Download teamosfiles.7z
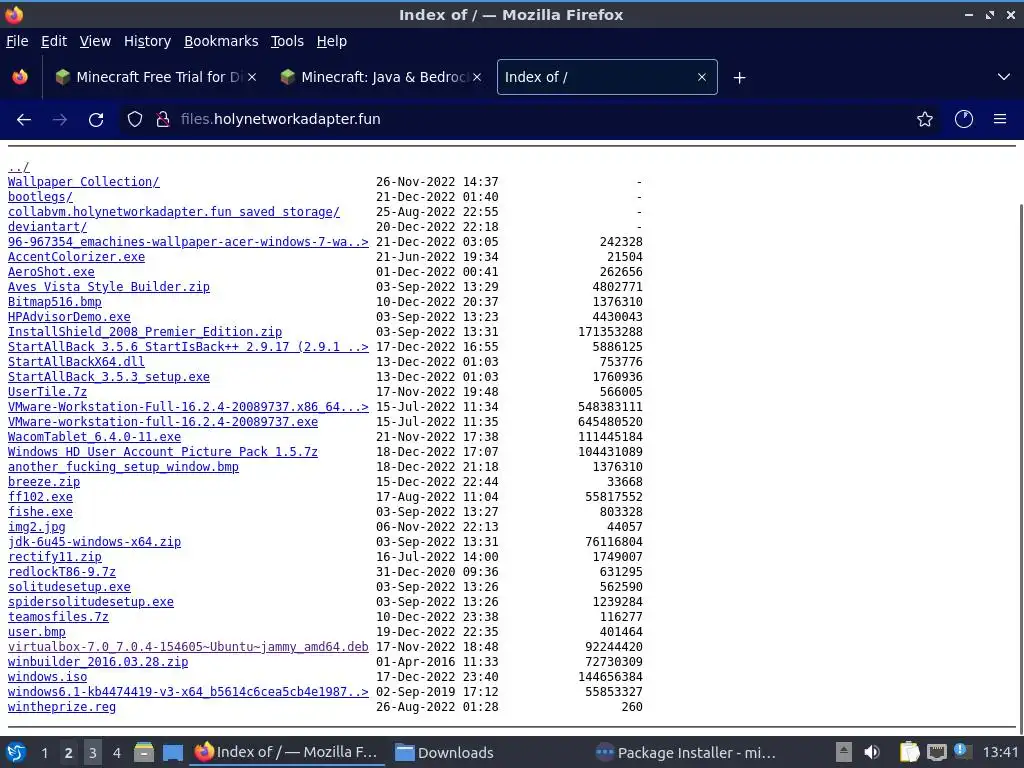1024x768 pixels. pos(58,618)
